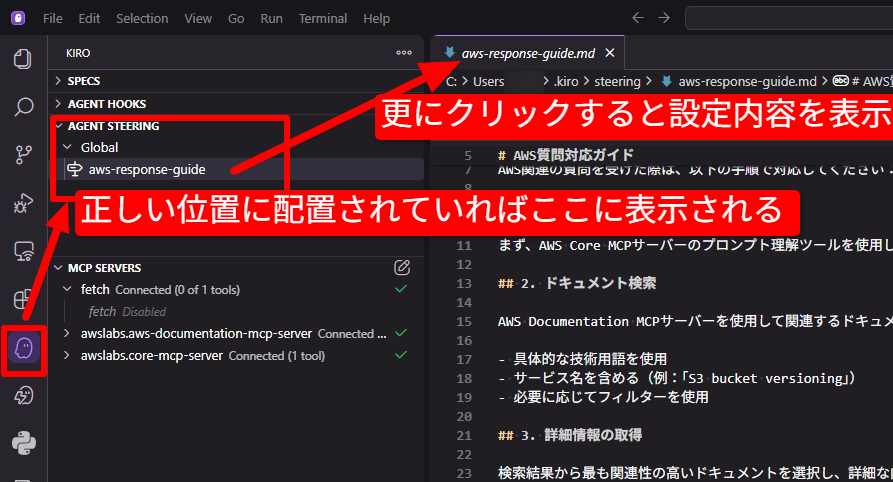This screenshot has height=482, width=893.
Task: Open the Source Control icon
Action: tap(23, 154)
